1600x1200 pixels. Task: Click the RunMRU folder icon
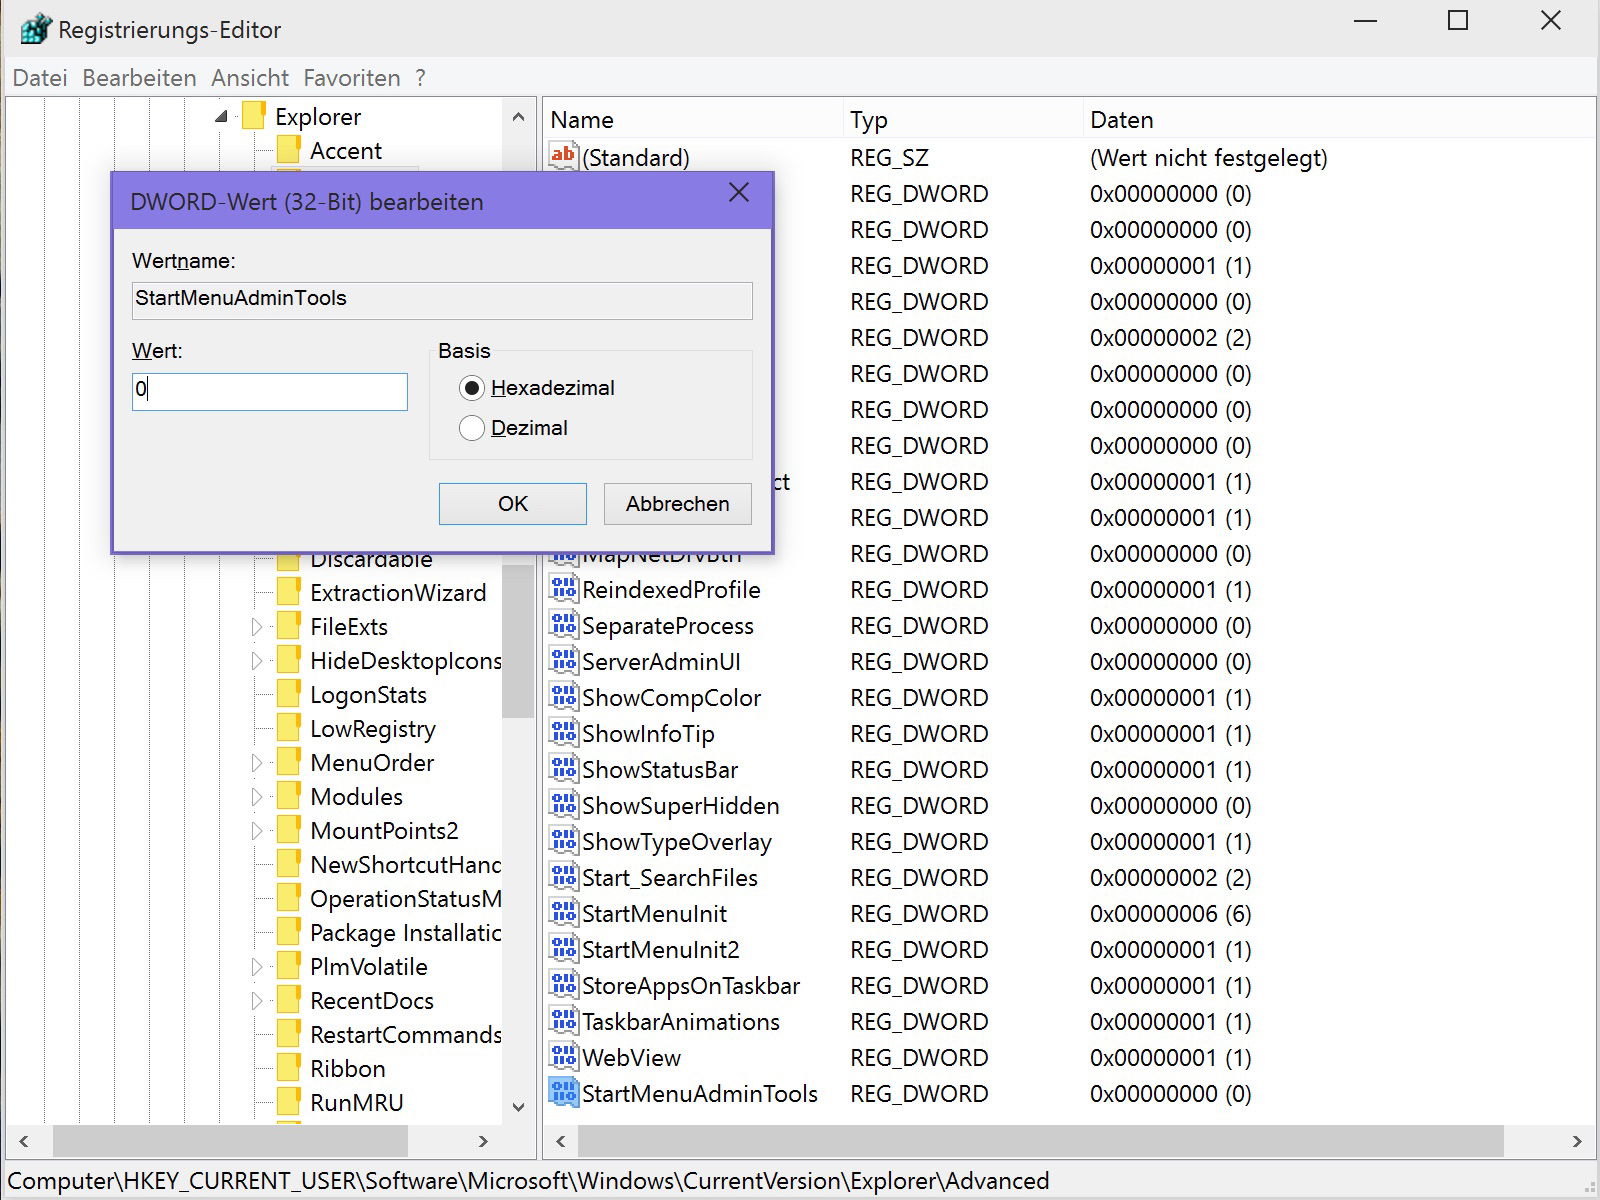pyautogui.click(x=289, y=1102)
